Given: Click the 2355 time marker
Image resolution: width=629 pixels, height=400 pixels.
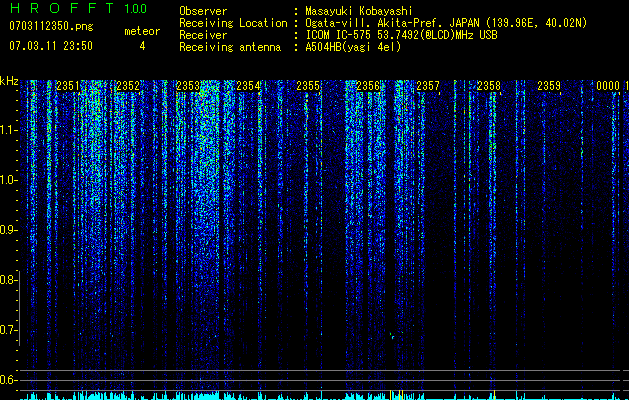Looking at the screenshot, I should pos(308,86).
